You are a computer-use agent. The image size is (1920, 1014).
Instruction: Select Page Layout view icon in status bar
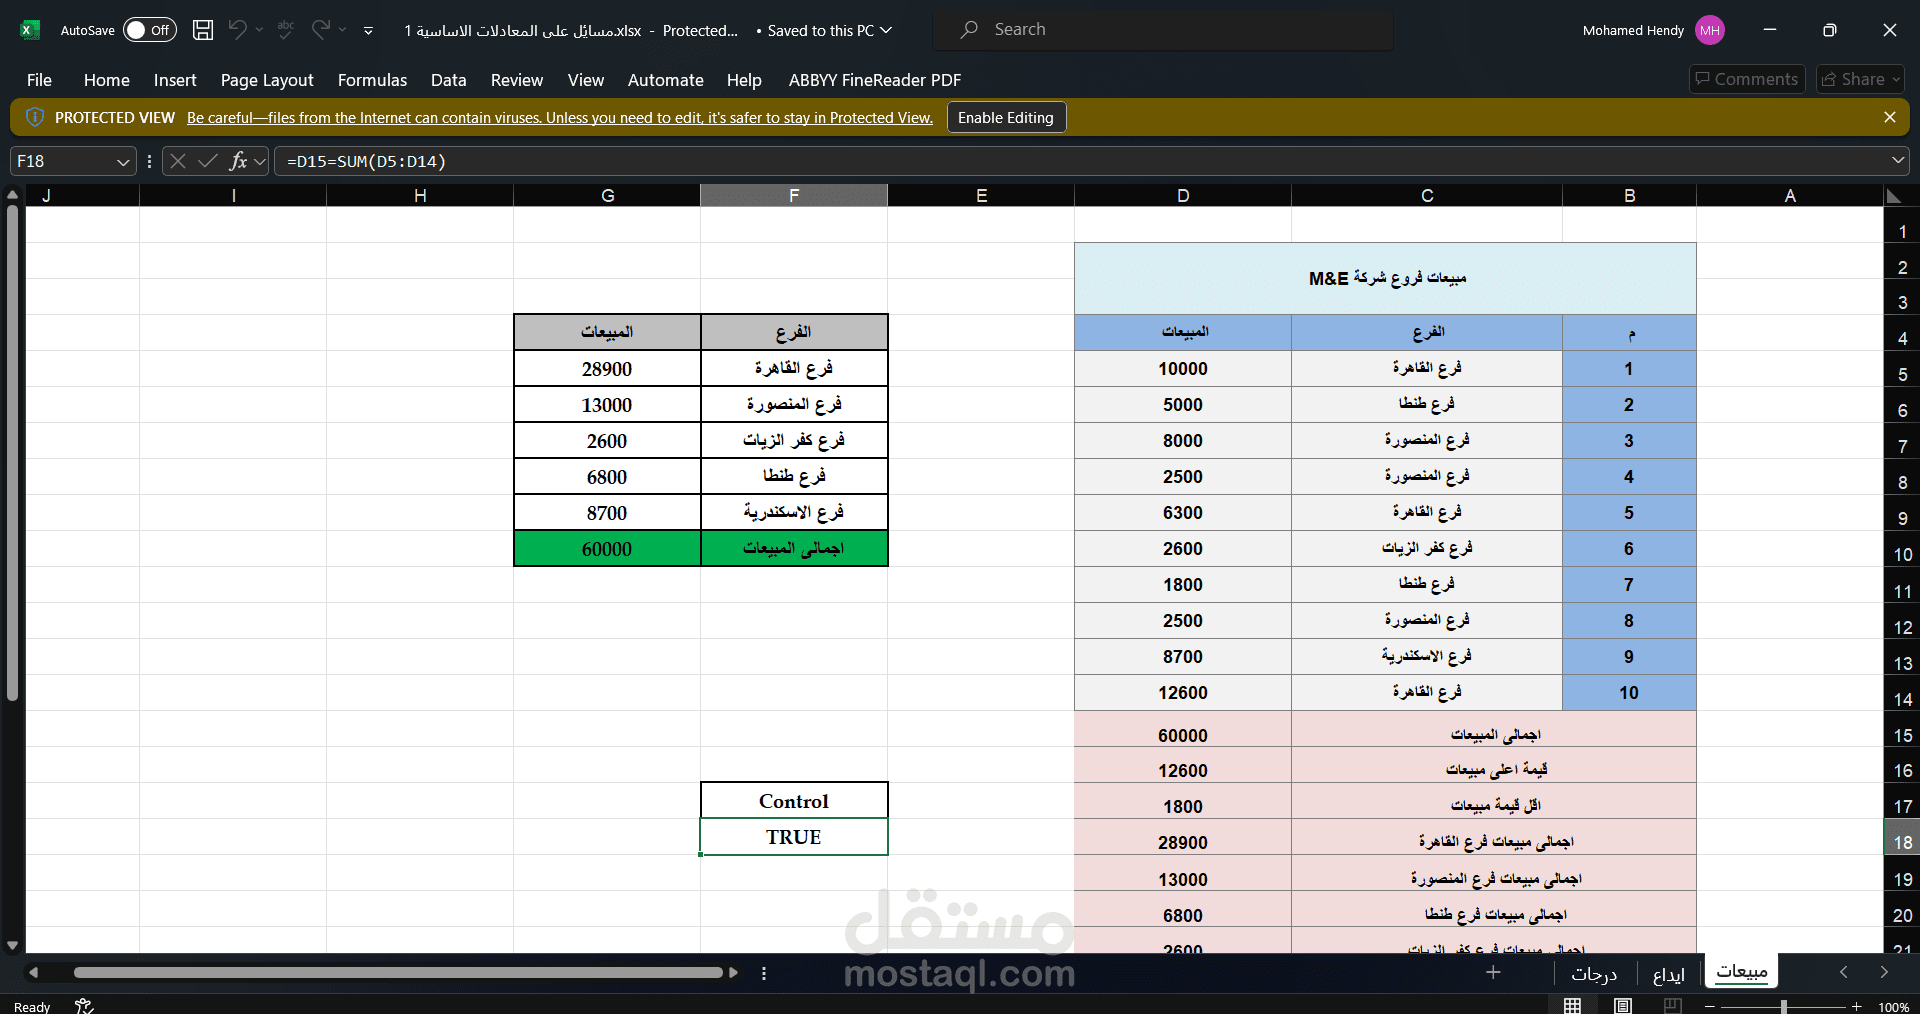1622,1006
